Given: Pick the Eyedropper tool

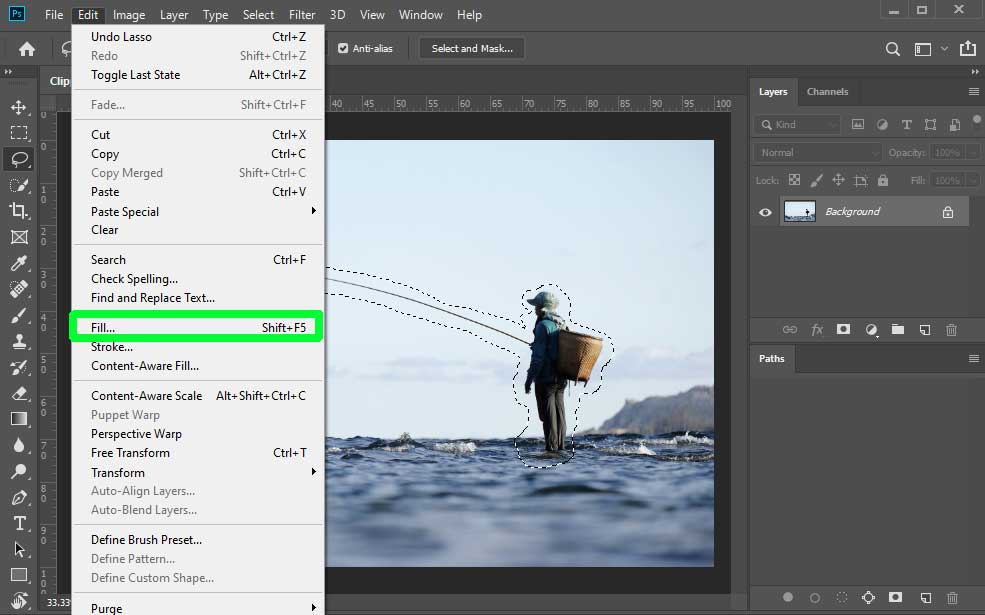Looking at the screenshot, I should pyautogui.click(x=20, y=263).
